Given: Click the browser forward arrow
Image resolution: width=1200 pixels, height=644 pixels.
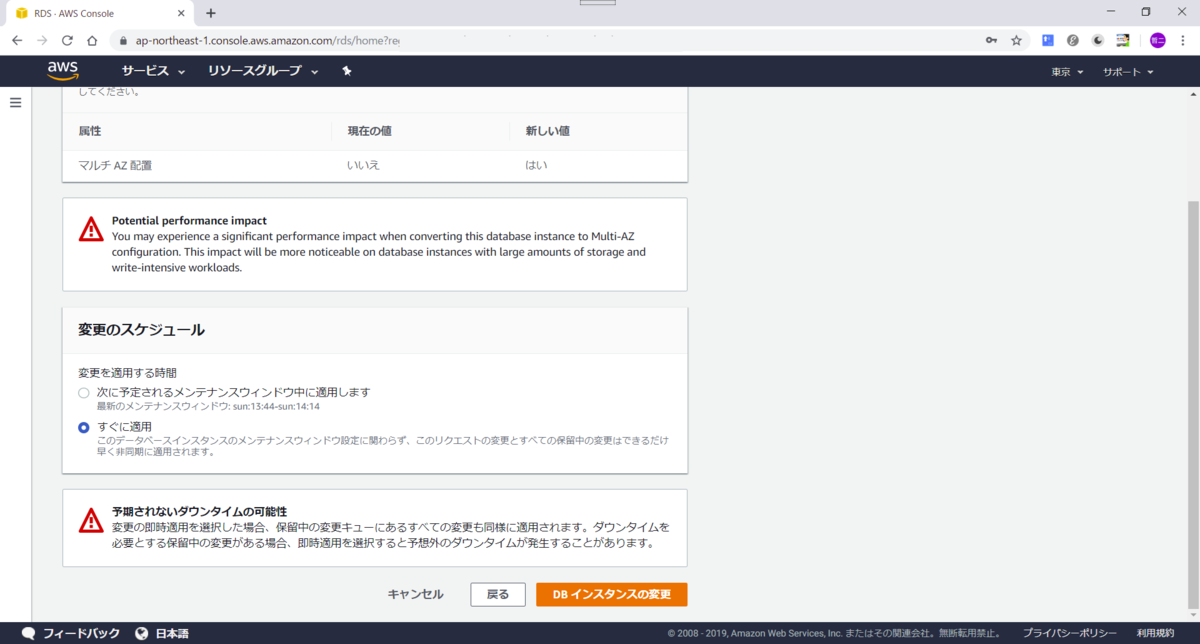Looking at the screenshot, I should pos(42,41).
